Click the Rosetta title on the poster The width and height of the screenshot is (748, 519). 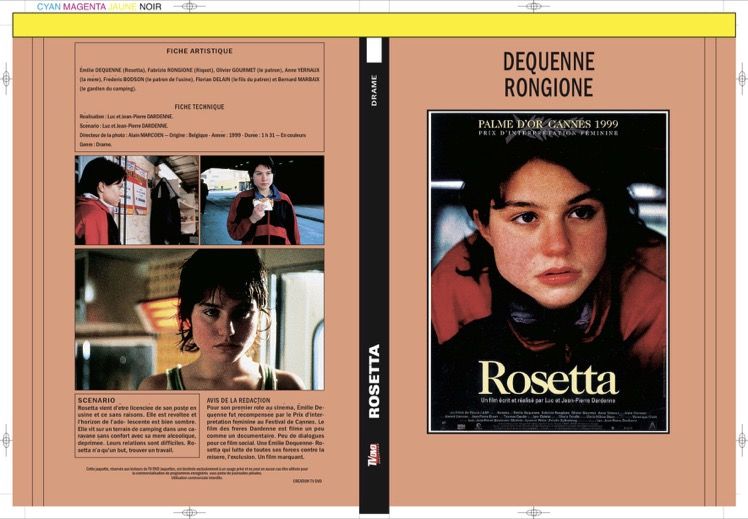549,378
